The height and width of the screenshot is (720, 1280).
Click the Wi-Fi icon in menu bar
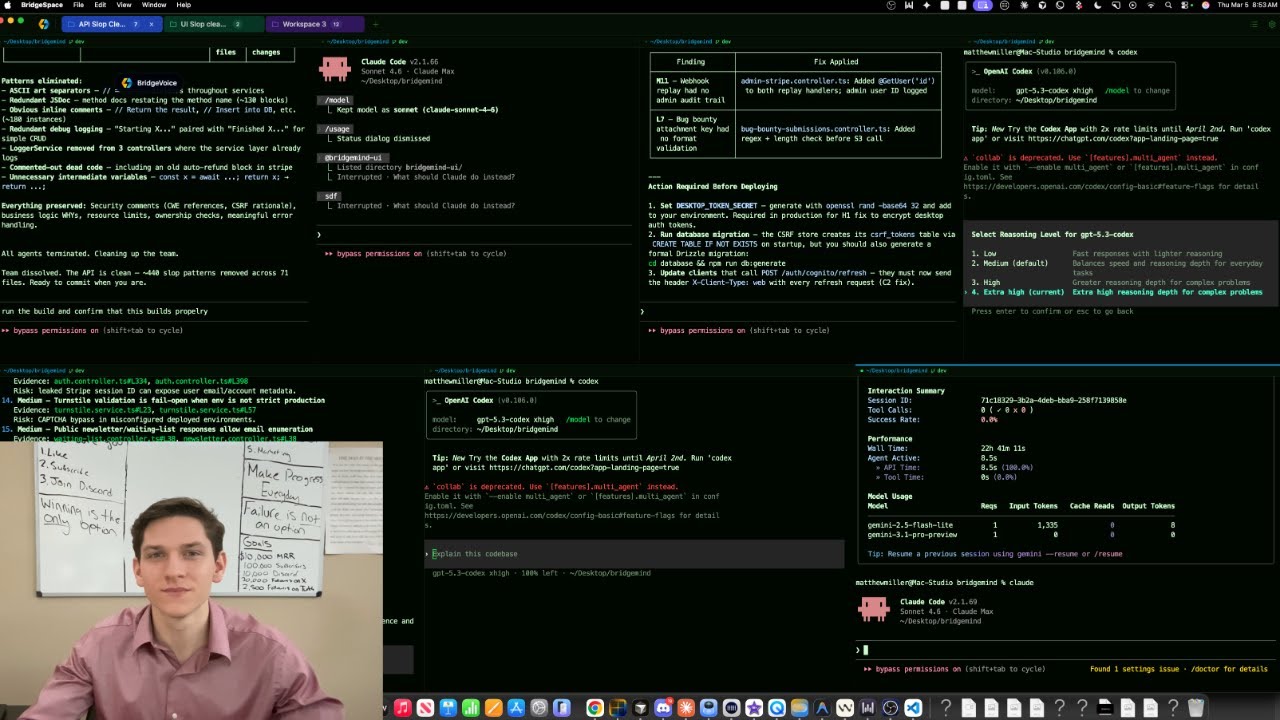pos(1151,5)
